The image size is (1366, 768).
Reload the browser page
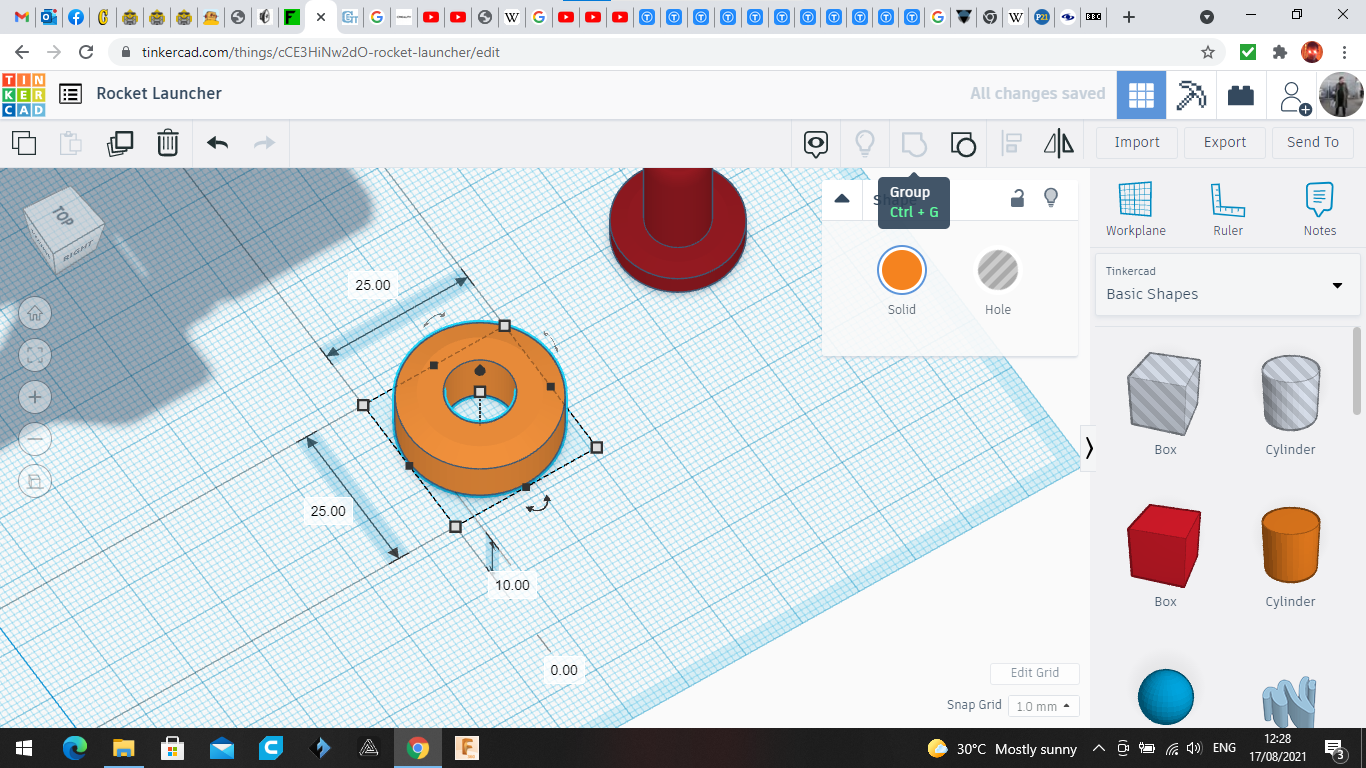86,52
